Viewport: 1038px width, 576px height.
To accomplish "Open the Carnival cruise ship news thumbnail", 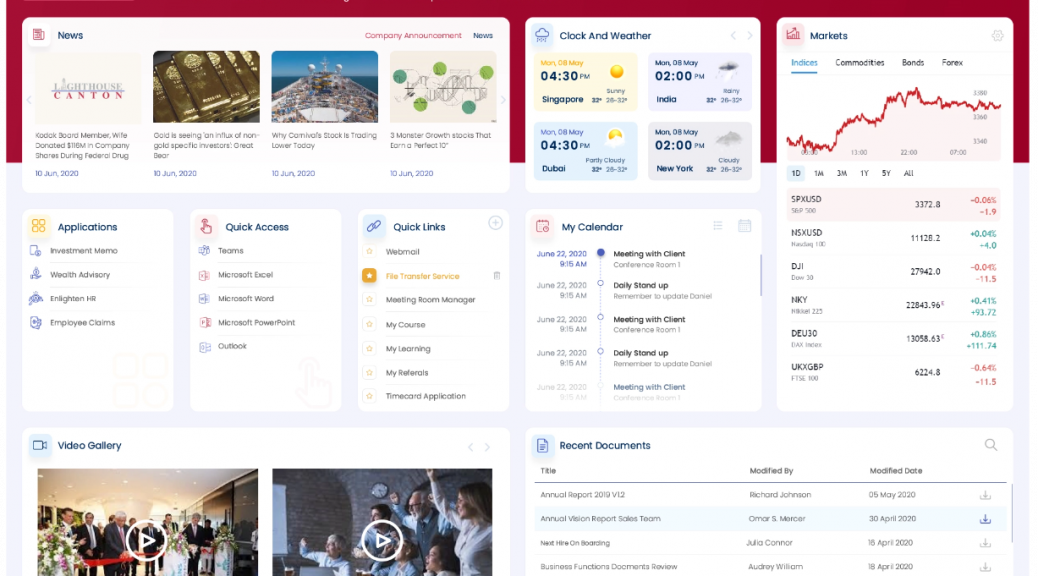I will click(324, 87).
